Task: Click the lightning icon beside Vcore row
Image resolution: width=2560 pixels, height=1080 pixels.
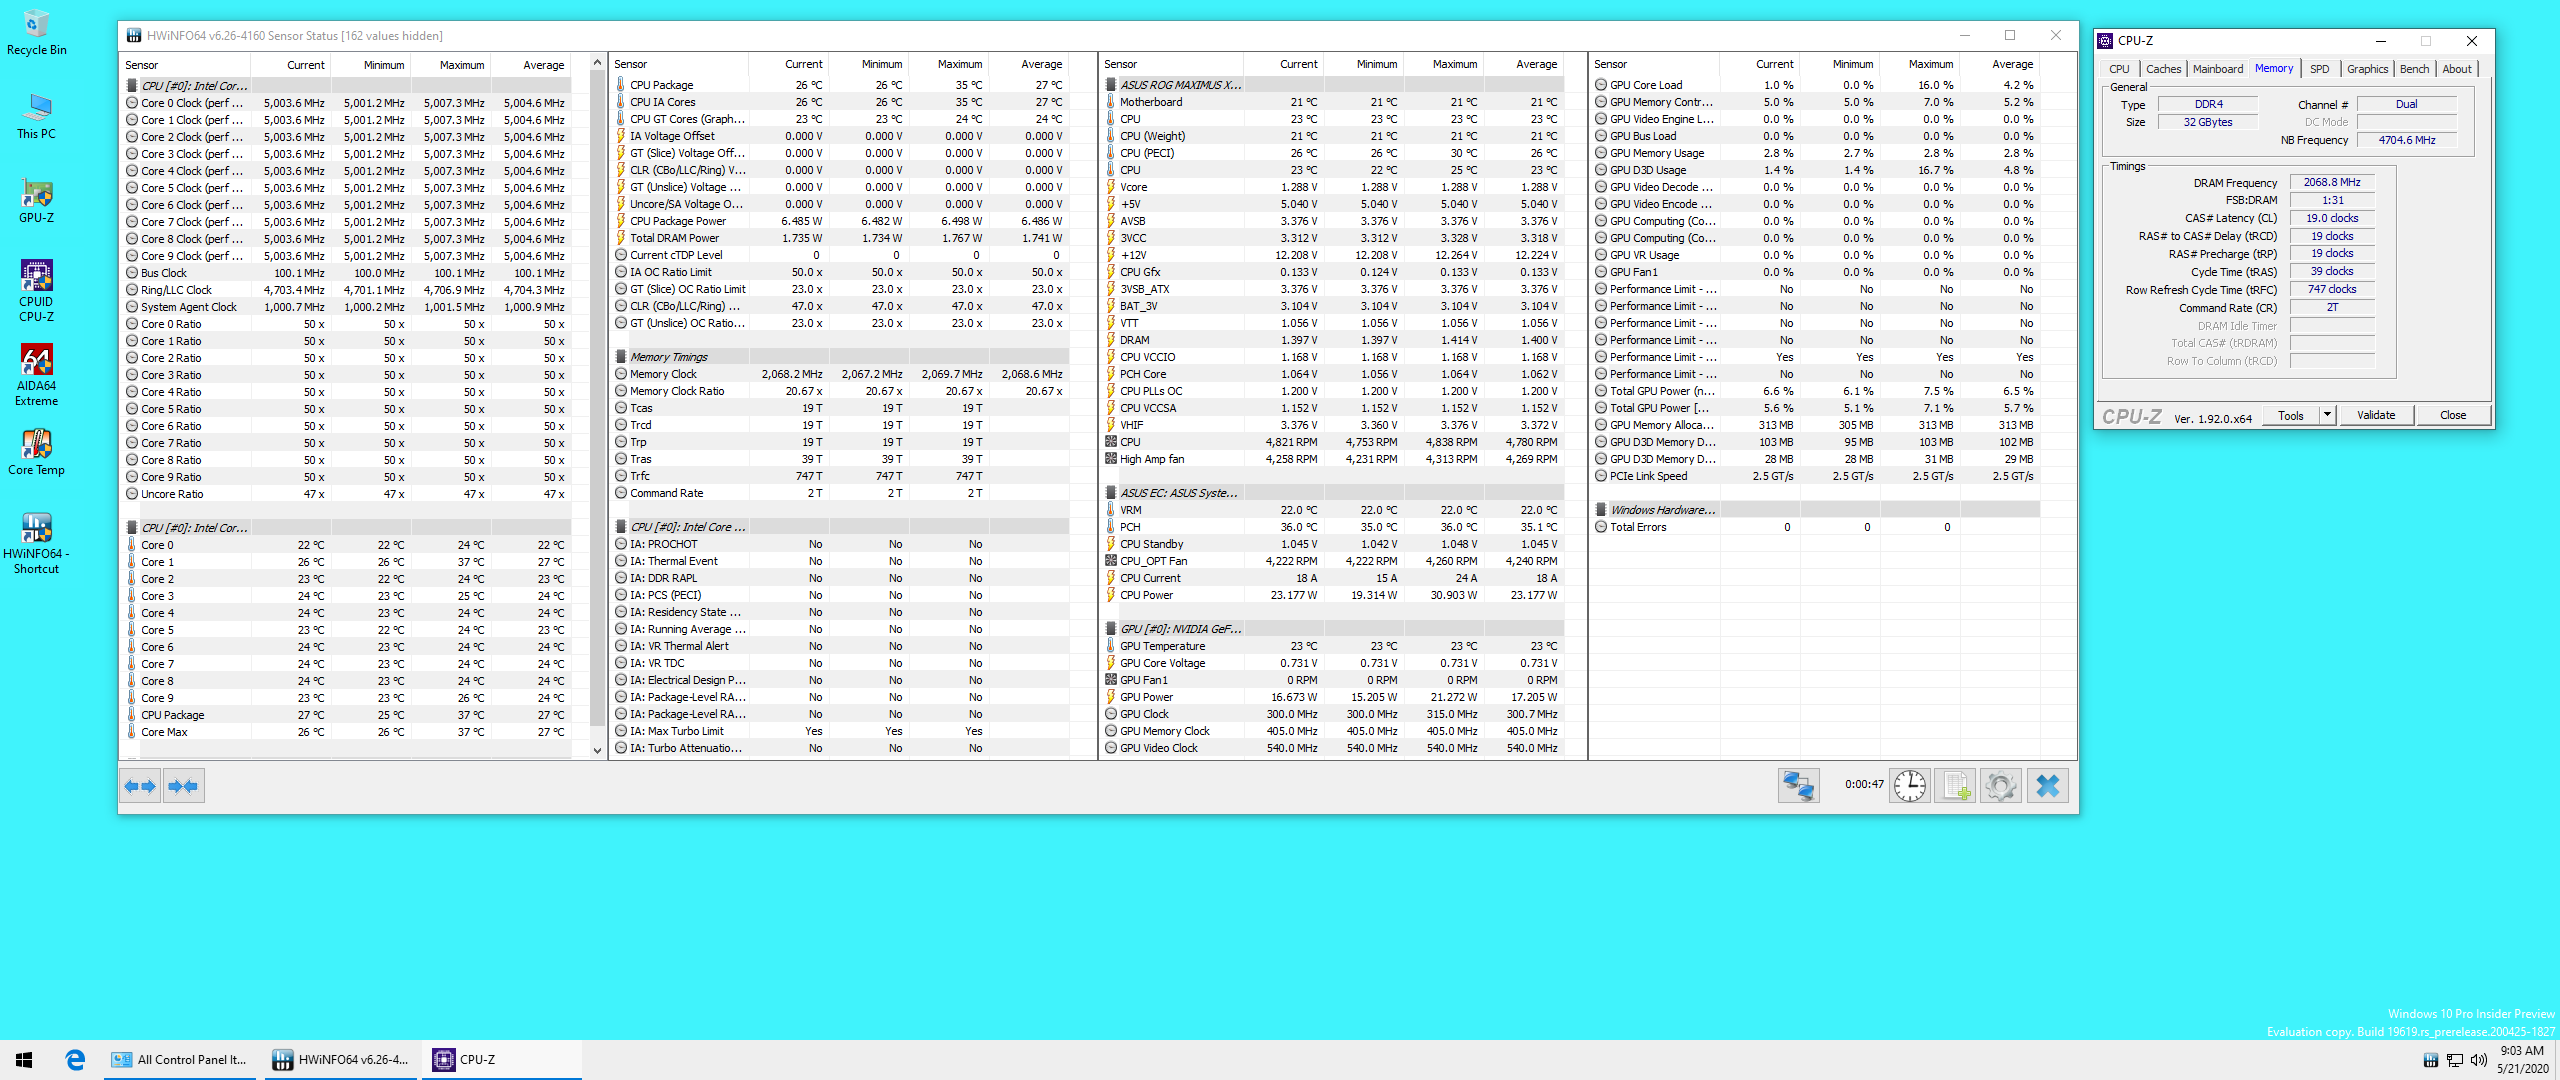Action: coord(1111,187)
